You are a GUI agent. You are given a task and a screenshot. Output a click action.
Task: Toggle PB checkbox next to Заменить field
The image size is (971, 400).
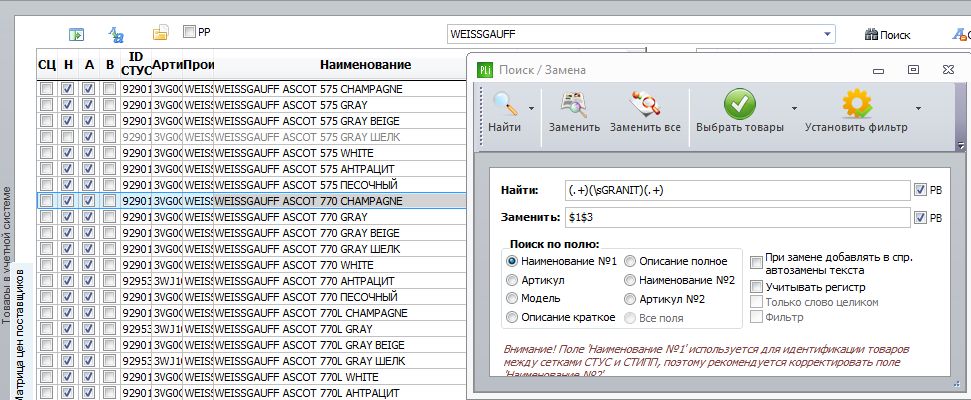tap(920, 217)
